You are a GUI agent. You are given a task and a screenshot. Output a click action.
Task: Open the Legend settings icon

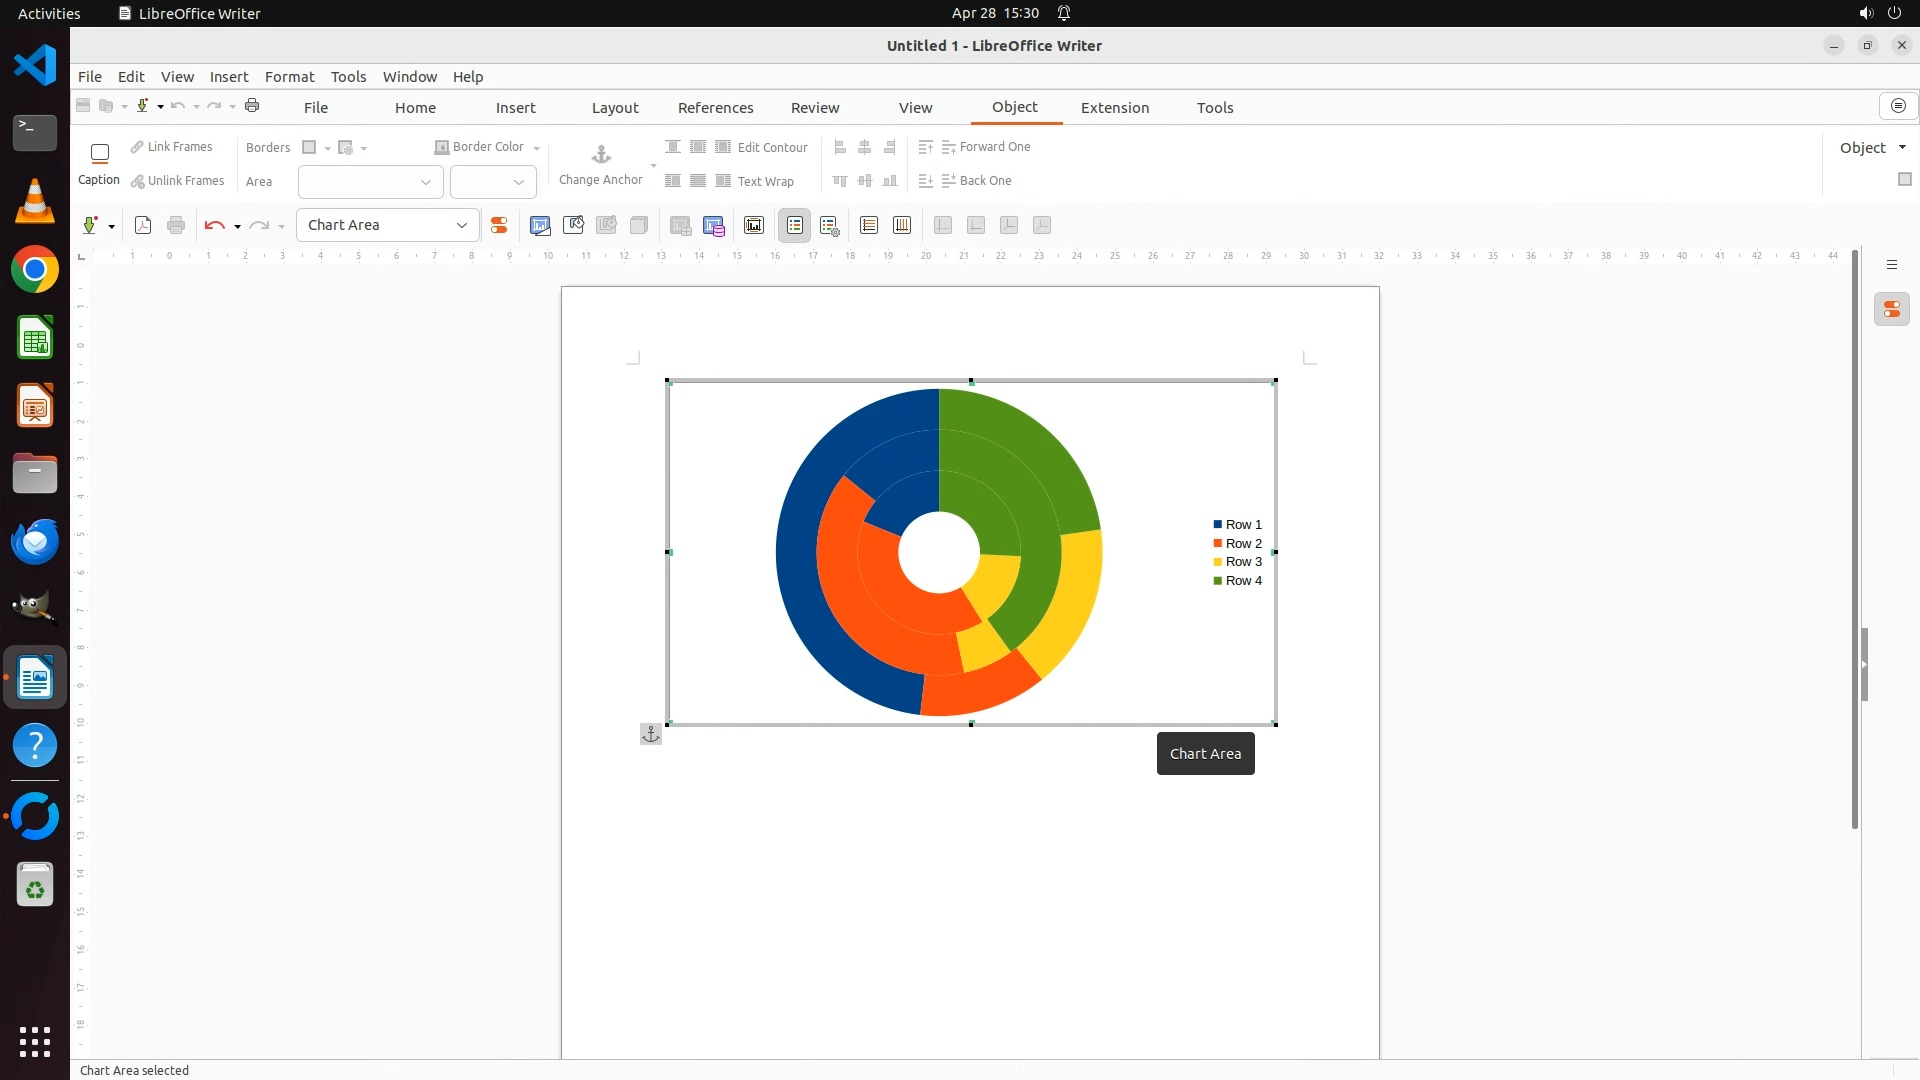click(829, 225)
